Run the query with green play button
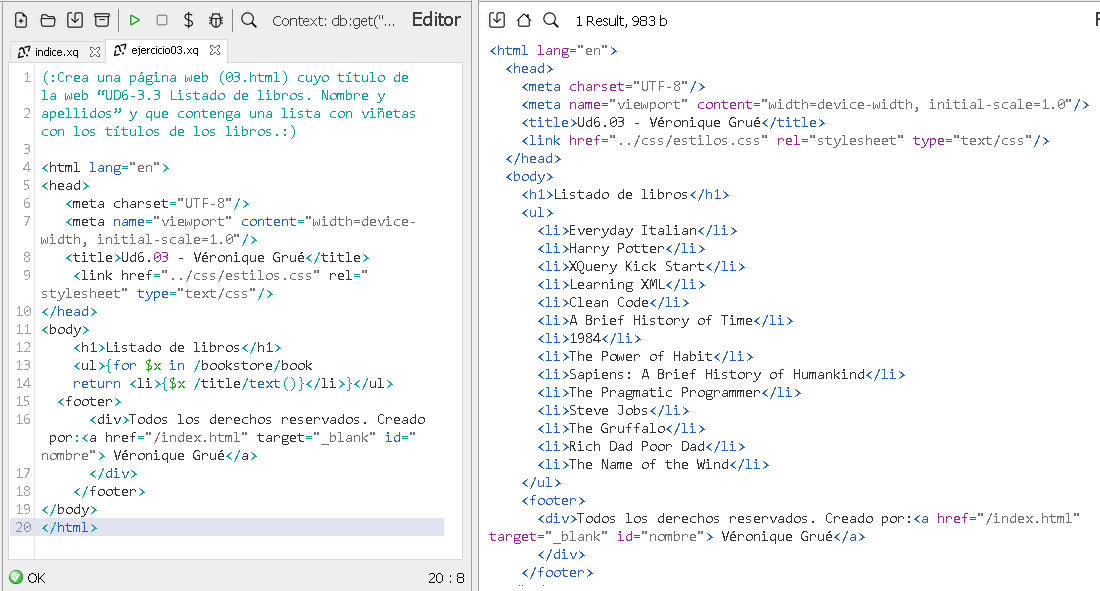The image size is (1100, 591). pos(134,20)
